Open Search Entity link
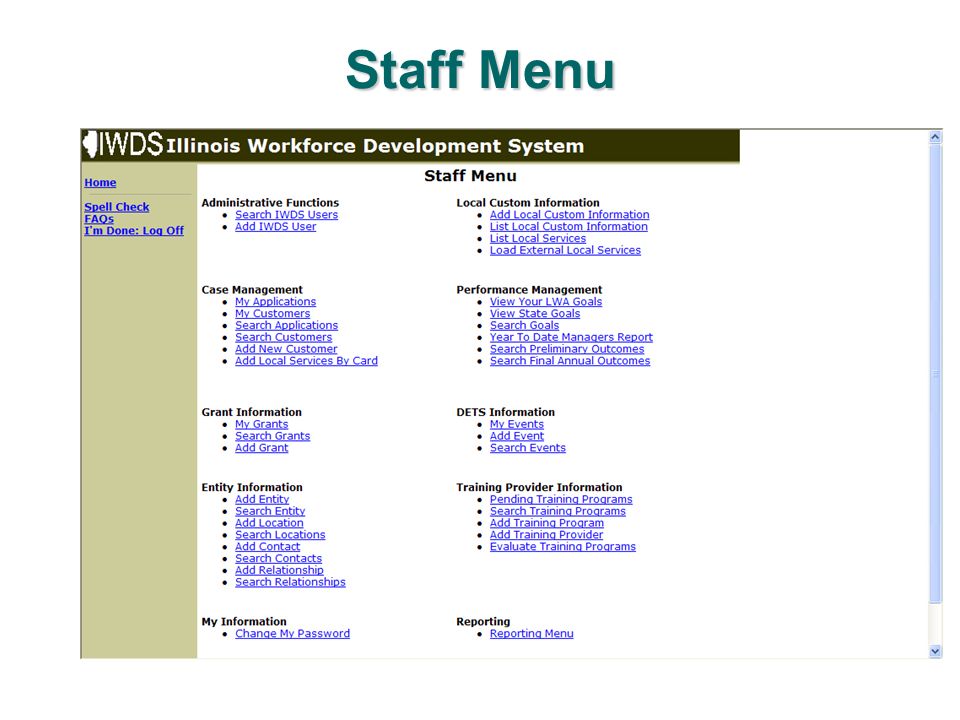The width and height of the screenshot is (960, 720). click(270, 511)
